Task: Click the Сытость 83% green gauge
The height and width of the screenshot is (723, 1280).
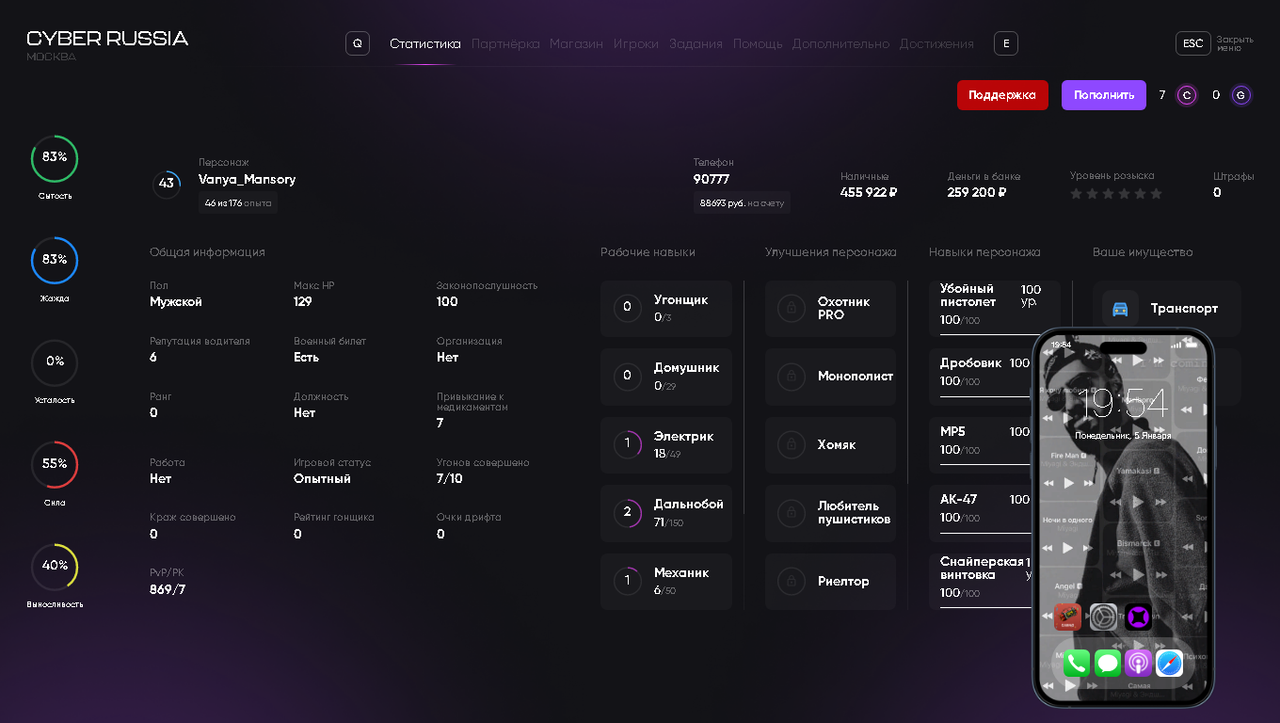Action: 55,158
